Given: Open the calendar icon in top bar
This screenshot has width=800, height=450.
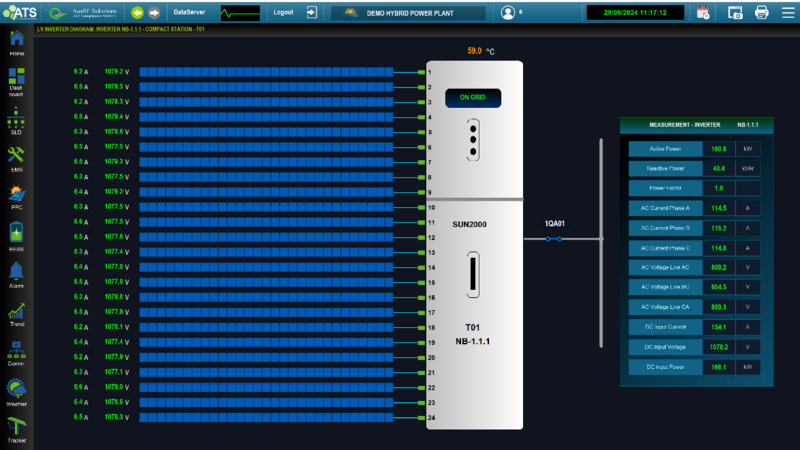Looking at the screenshot, I should 703,12.
